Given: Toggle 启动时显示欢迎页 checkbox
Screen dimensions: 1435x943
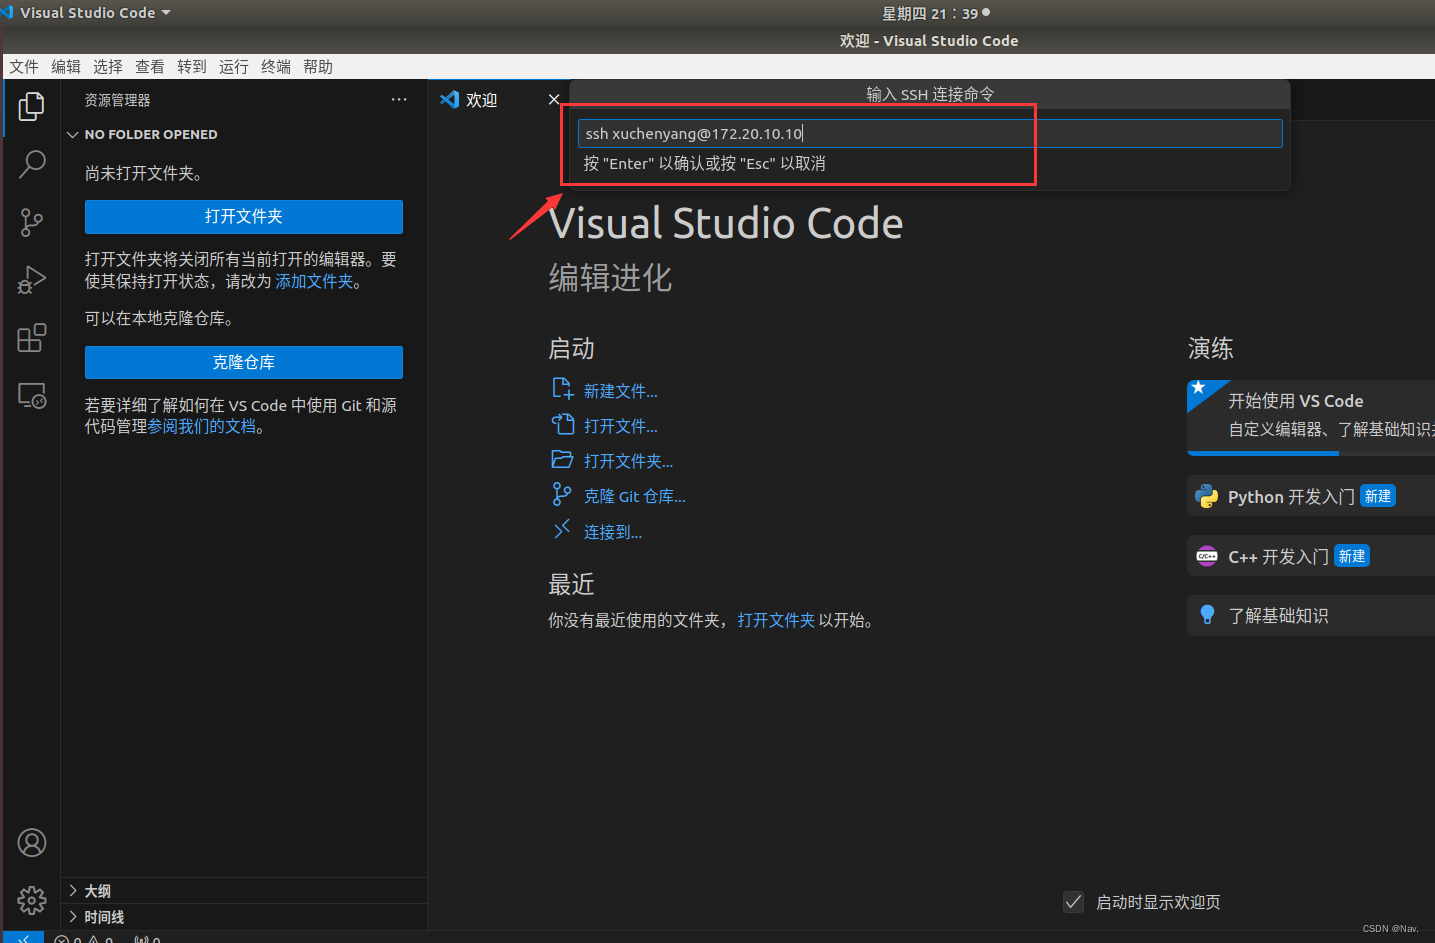Looking at the screenshot, I should tap(1073, 902).
